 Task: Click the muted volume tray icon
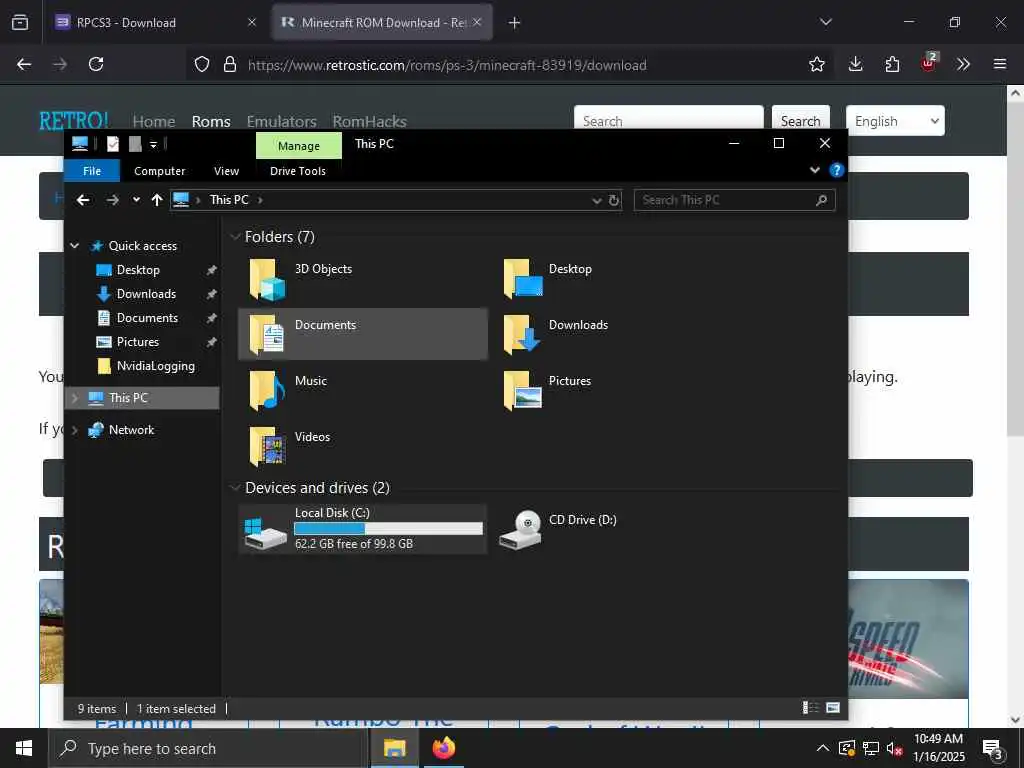pyautogui.click(x=894, y=748)
